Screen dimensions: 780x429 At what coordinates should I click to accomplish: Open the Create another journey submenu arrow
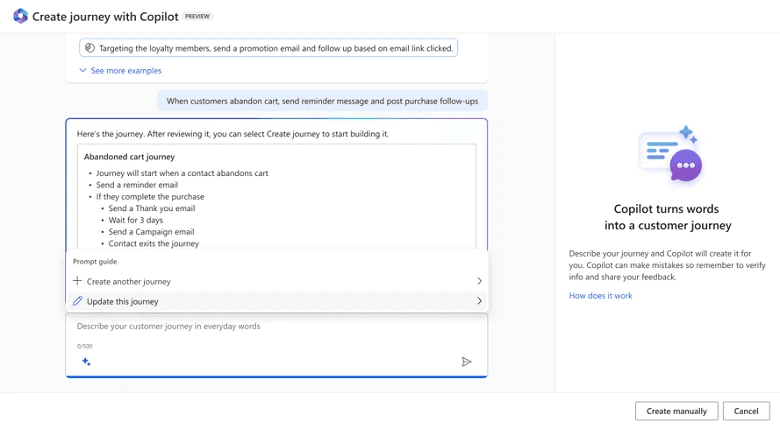click(479, 281)
